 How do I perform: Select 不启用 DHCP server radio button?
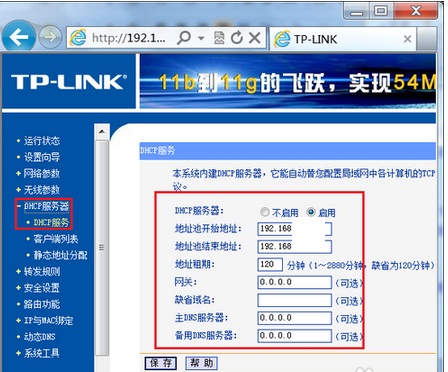[265, 212]
